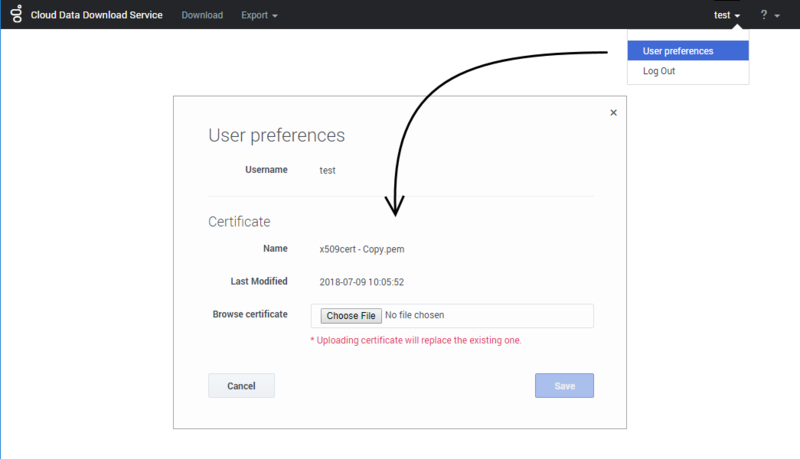Open the Download page in navbar
The height and width of the screenshot is (459, 800).
click(x=202, y=15)
